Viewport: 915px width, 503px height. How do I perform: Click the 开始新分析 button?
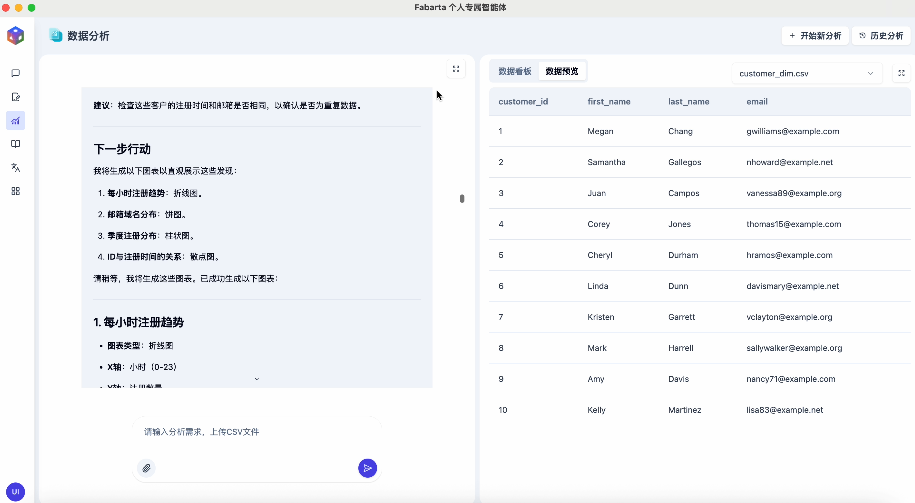815,36
